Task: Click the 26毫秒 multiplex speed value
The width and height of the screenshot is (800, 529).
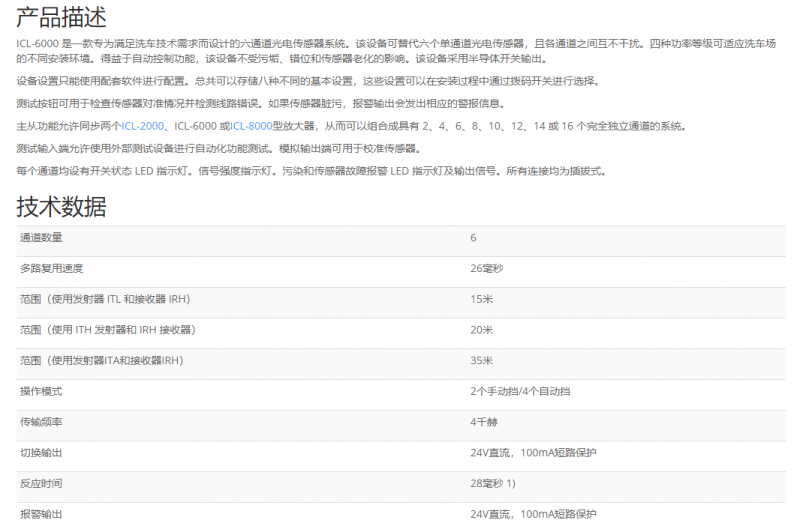Action: pos(486,268)
